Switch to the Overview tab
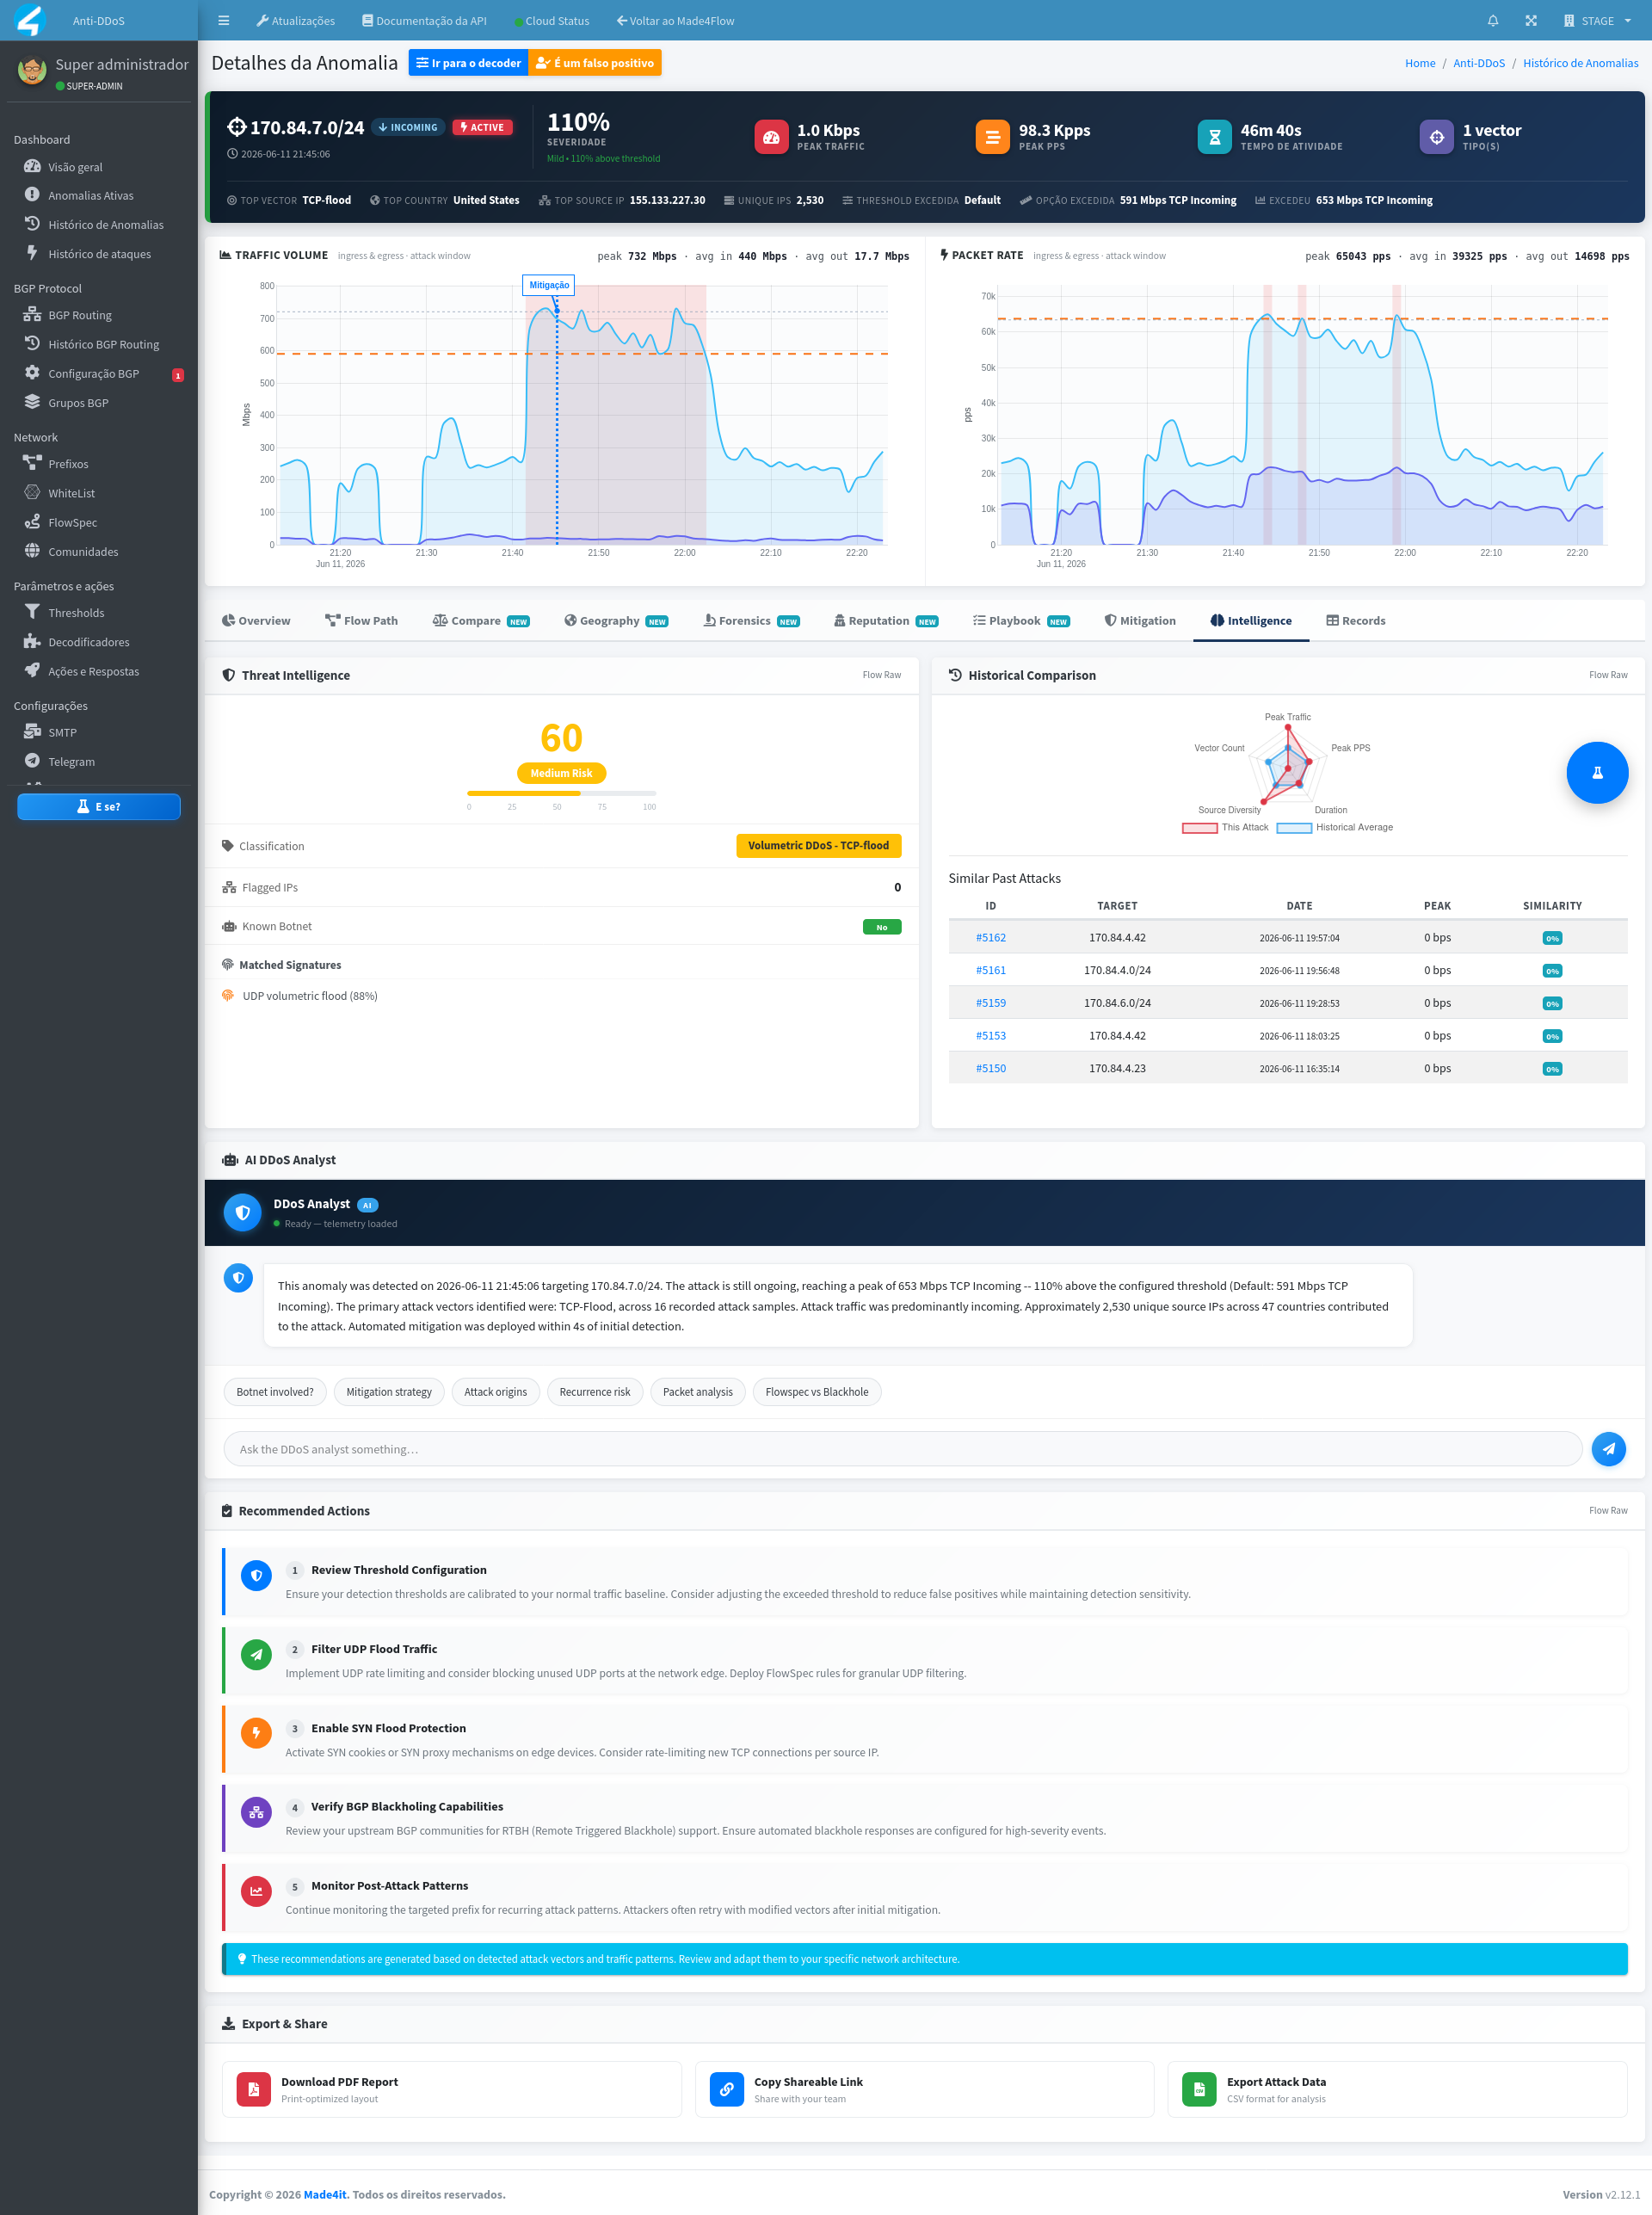 click(x=256, y=620)
